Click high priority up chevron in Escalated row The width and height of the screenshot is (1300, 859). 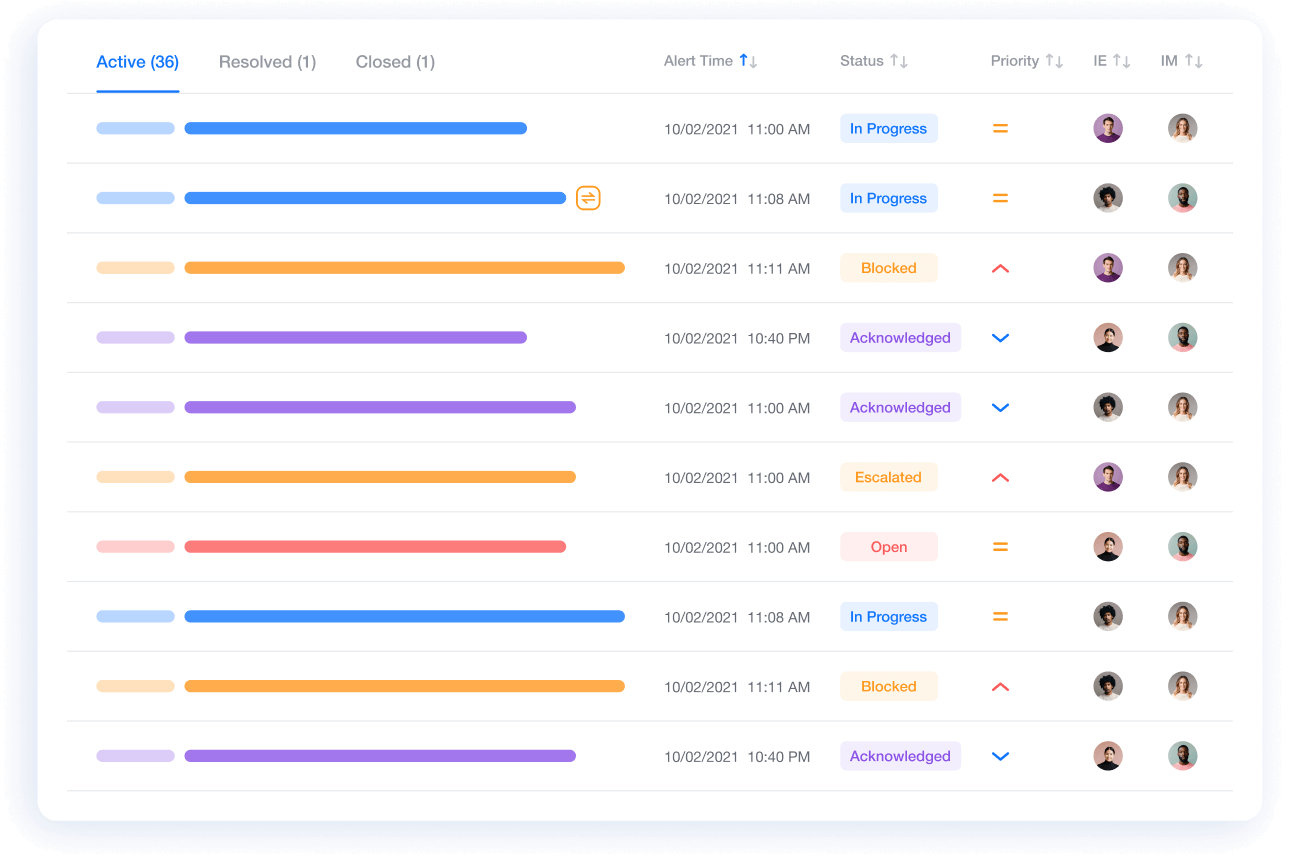click(1000, 478)
